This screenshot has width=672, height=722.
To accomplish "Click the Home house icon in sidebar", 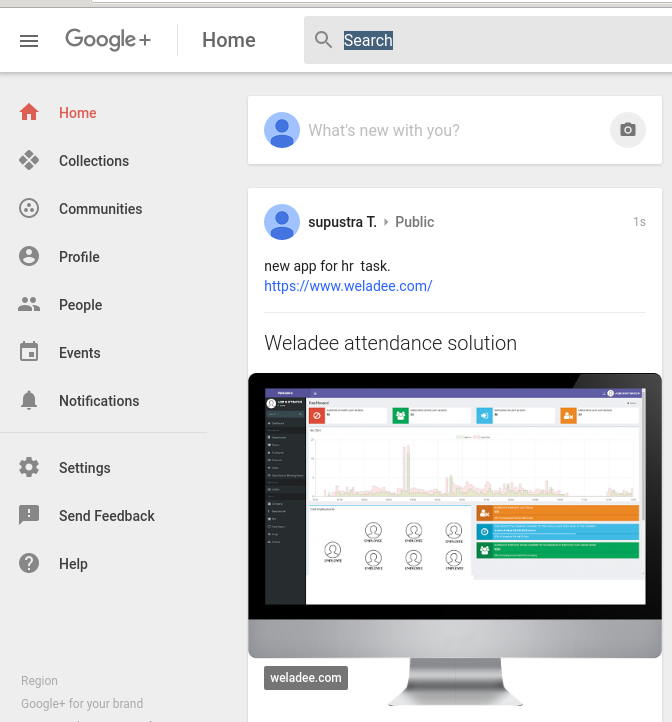I will pyautogui.click(x=29, y=112).
